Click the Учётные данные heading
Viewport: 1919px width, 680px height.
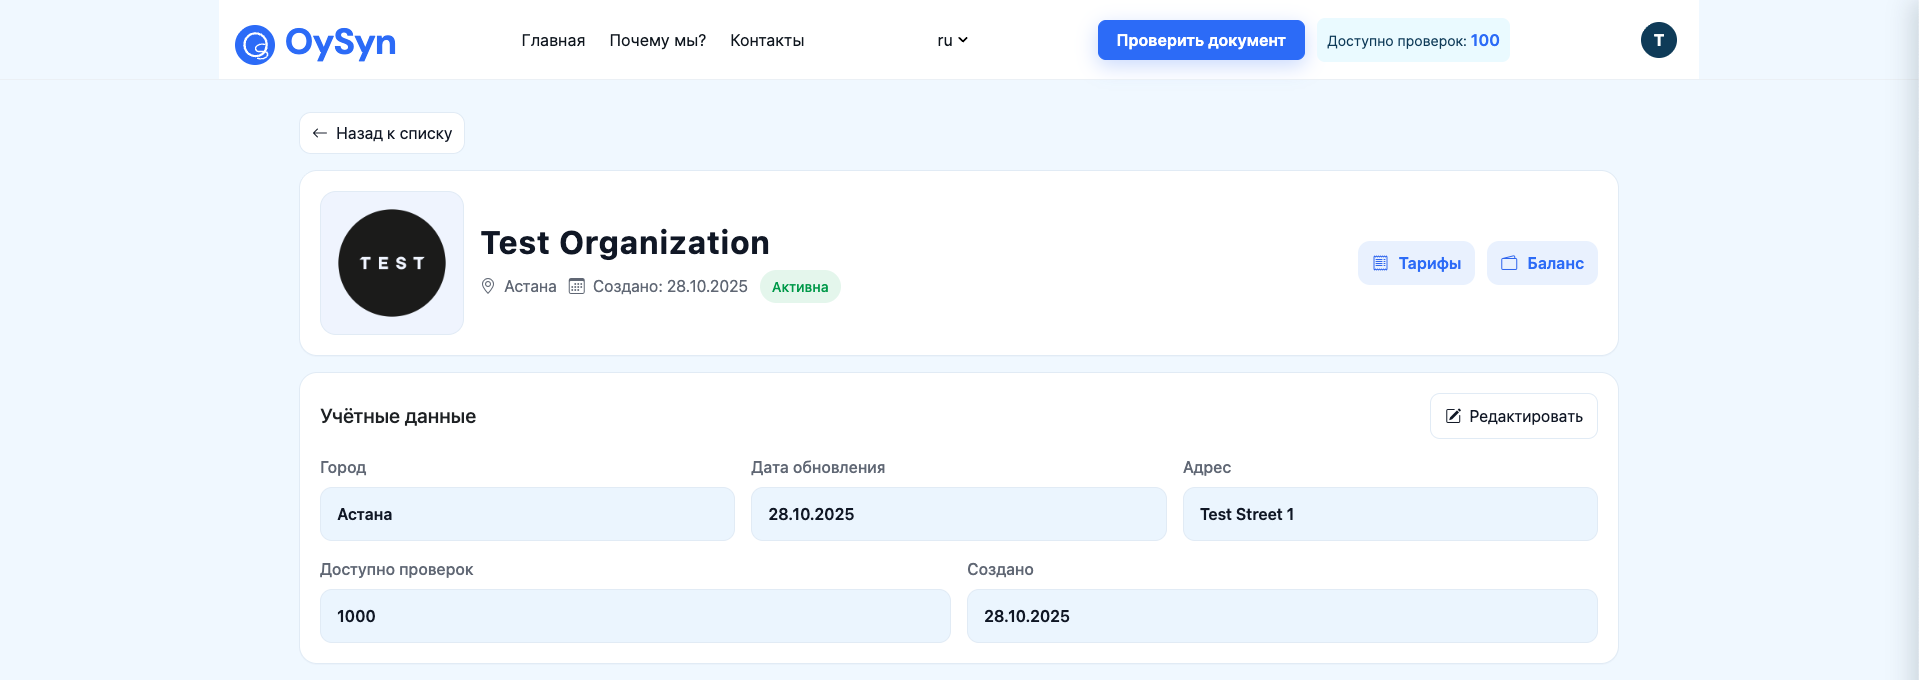(x=398, y=416)
